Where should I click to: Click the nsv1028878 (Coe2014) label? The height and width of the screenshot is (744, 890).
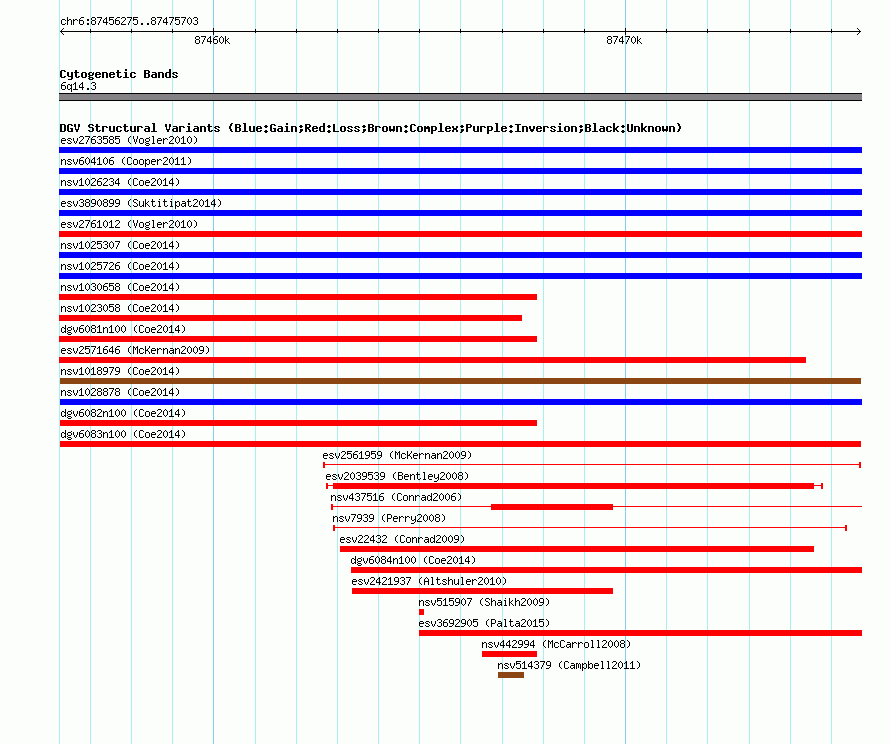(120, 392)
